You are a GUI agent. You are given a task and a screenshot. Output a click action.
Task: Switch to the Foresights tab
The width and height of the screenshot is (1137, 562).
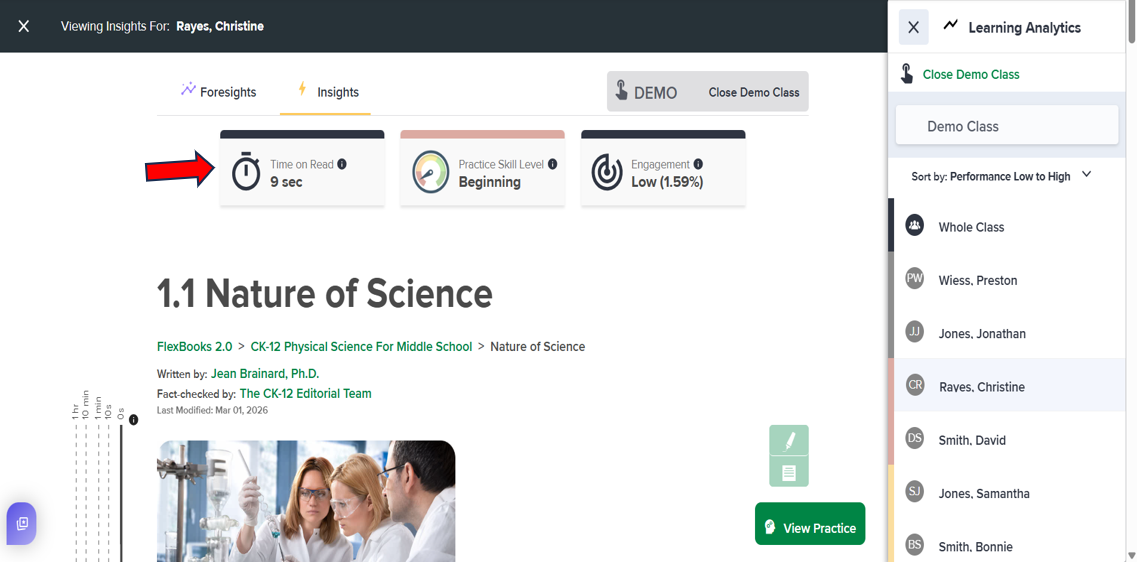click(x=218, y=92)
